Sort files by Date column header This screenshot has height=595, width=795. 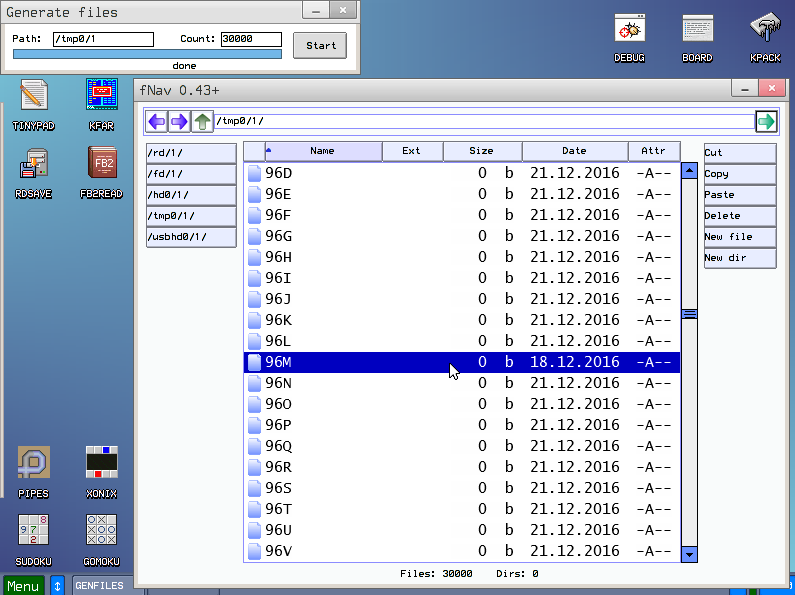[x=574, y=151]
